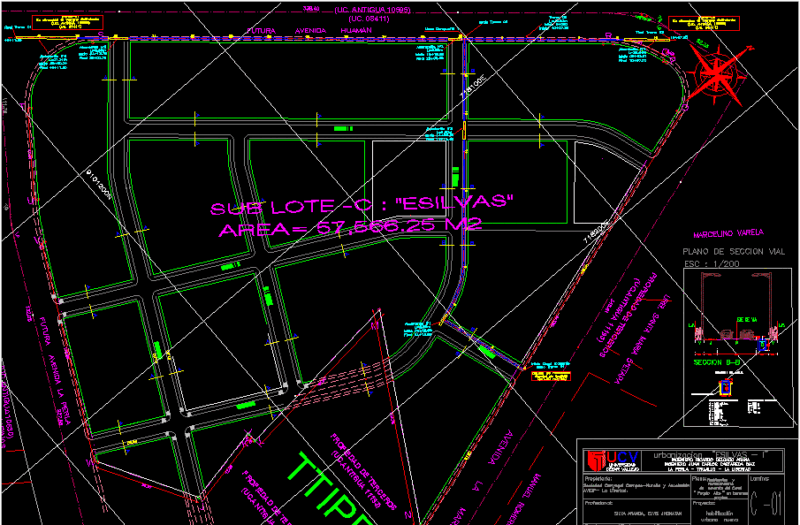
Task: Click the "HUAMAN" label on the top avenue
Action: (357, 31)
